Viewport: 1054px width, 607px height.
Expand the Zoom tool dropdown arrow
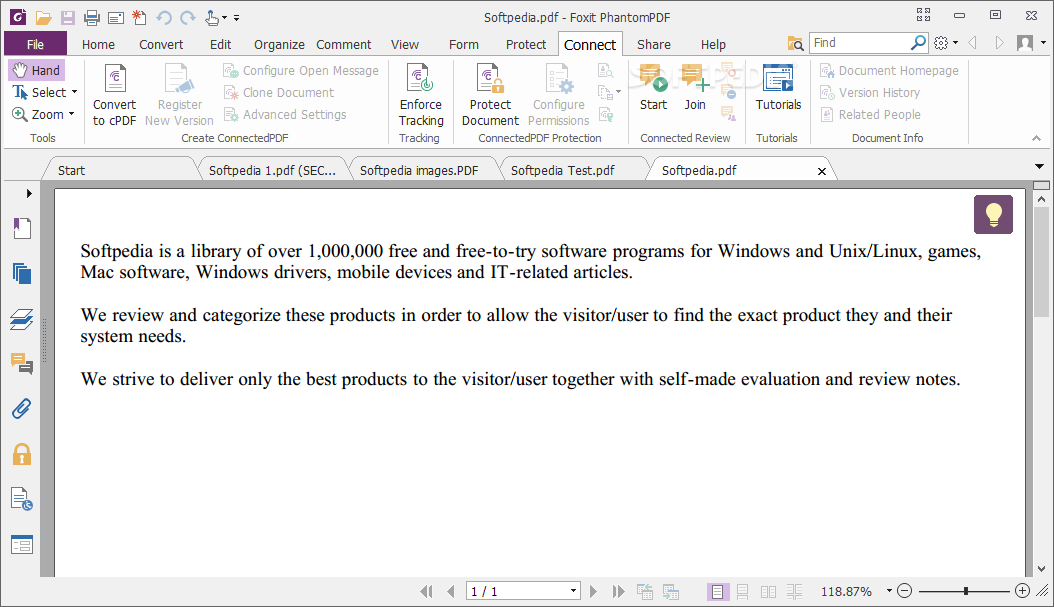click(71, 114)
